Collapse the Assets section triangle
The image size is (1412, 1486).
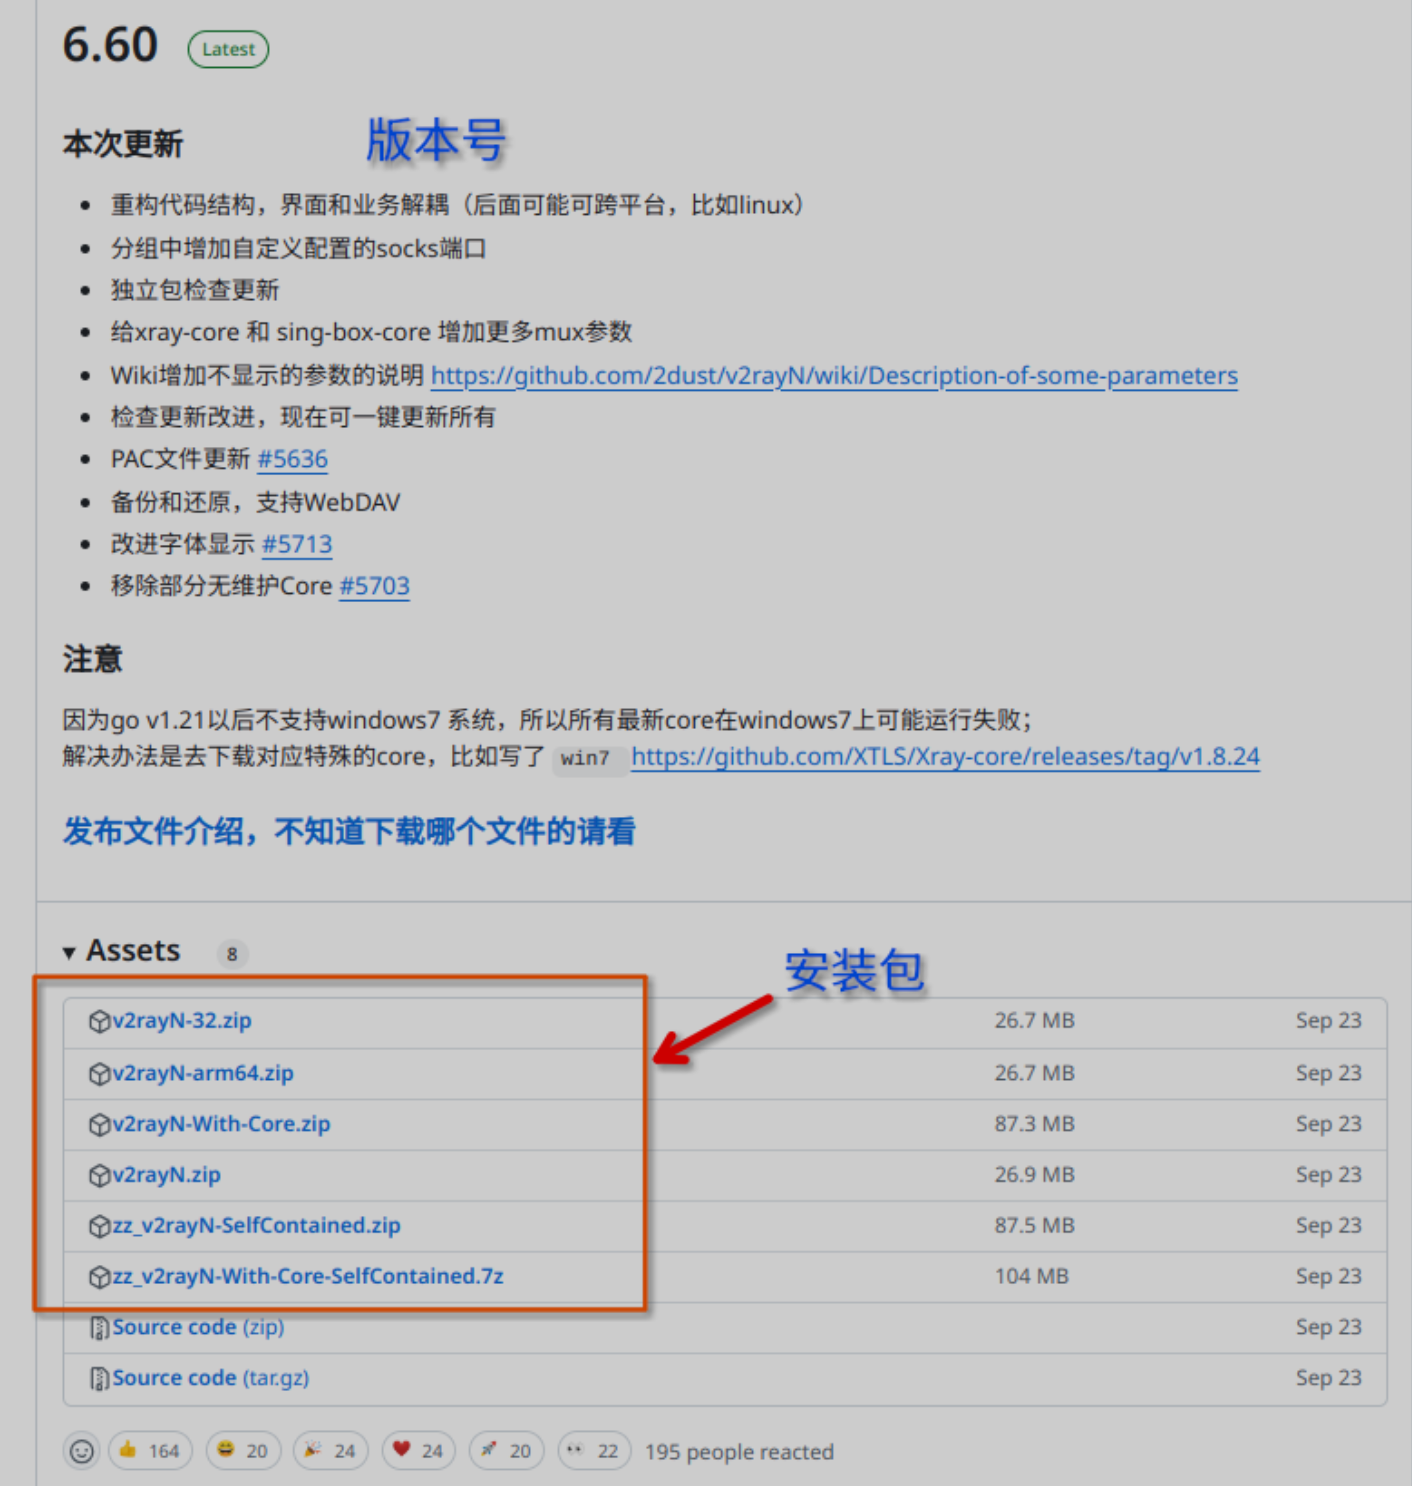tap(69, 952)
